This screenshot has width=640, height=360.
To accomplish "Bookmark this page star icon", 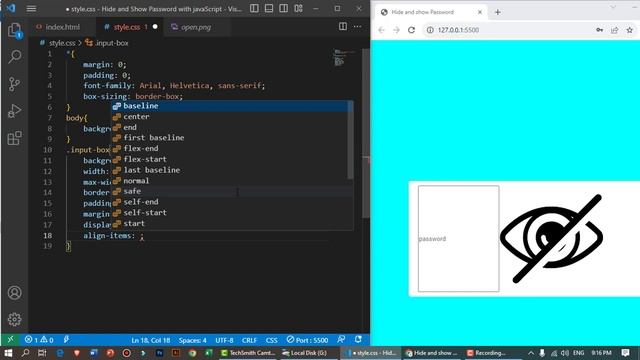I will pos(629,30).
